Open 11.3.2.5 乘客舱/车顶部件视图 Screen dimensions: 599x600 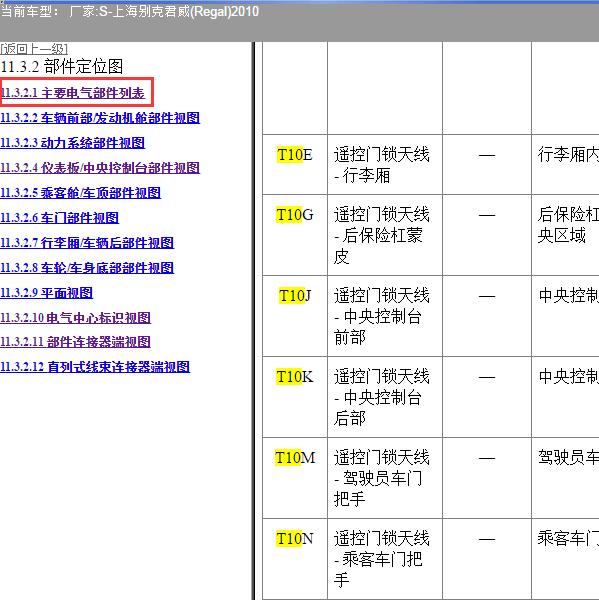click(80, 192)
